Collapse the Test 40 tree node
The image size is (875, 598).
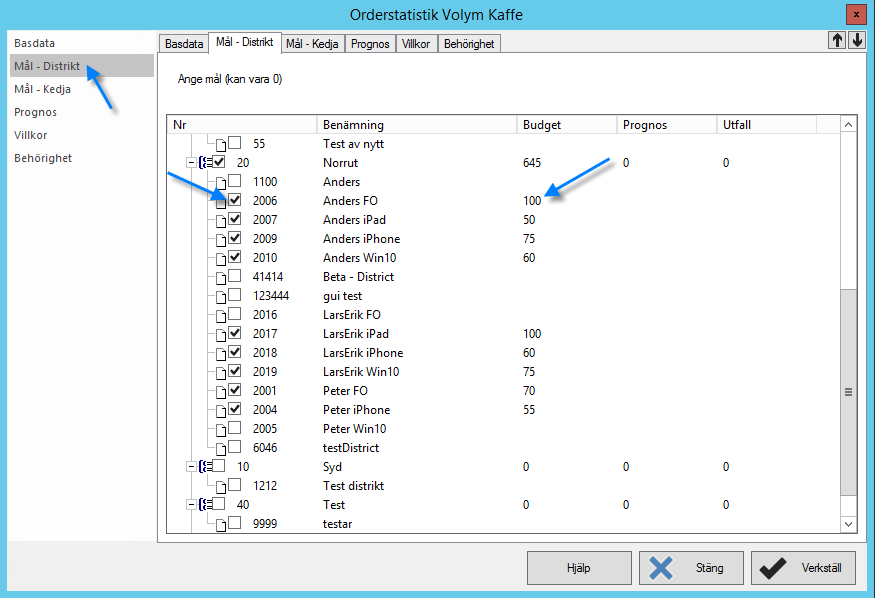[x=191, y=504]
